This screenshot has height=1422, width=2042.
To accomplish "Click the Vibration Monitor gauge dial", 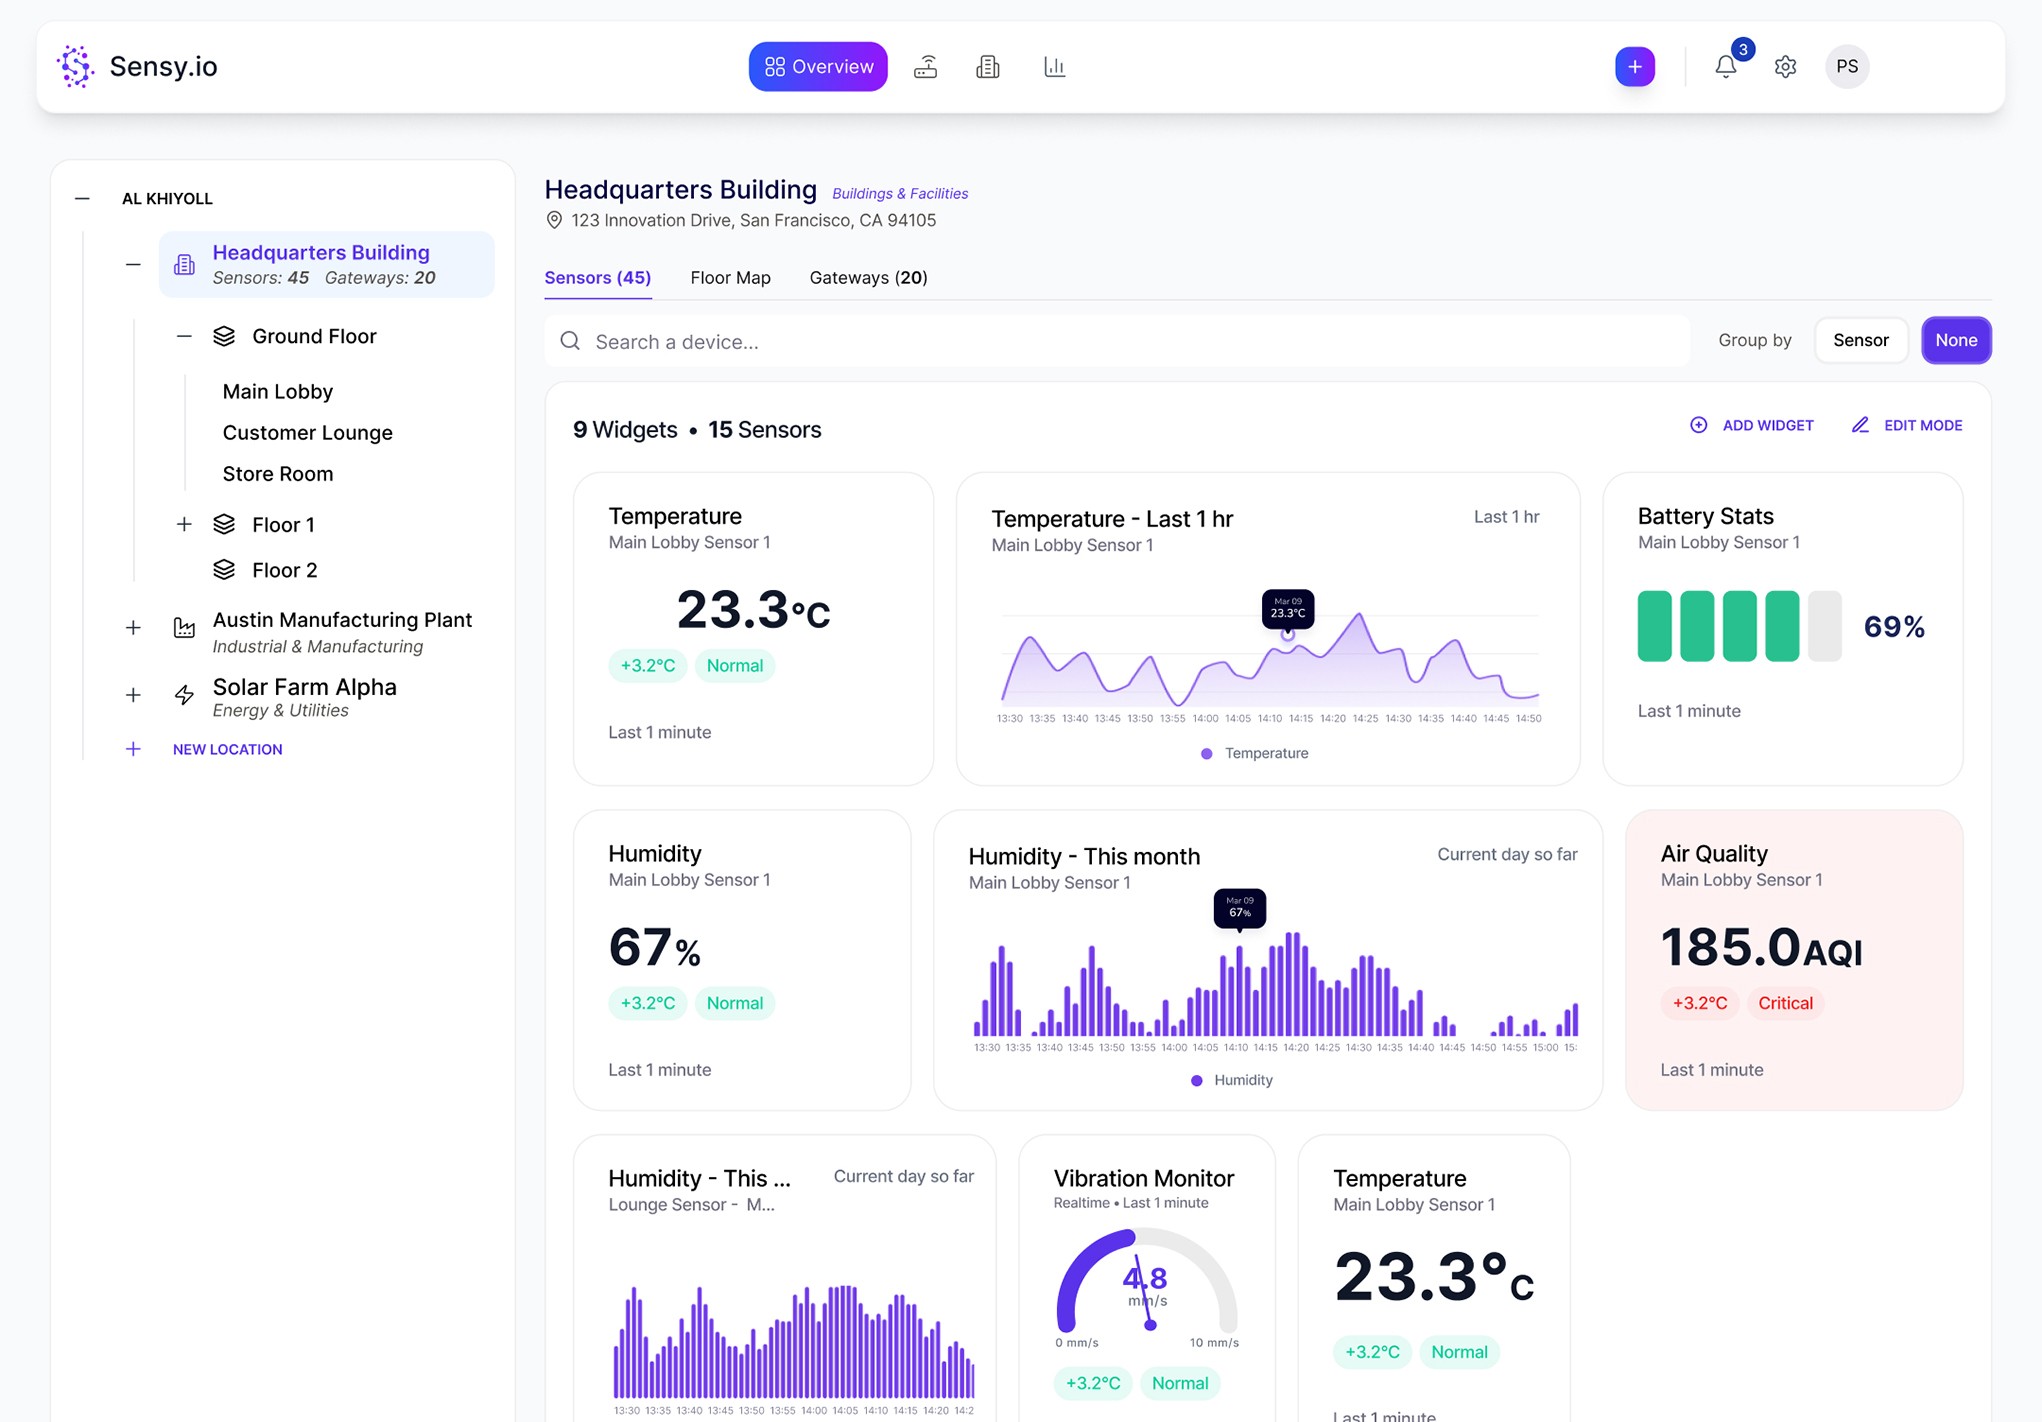I will click(x=1146, y=1285).
